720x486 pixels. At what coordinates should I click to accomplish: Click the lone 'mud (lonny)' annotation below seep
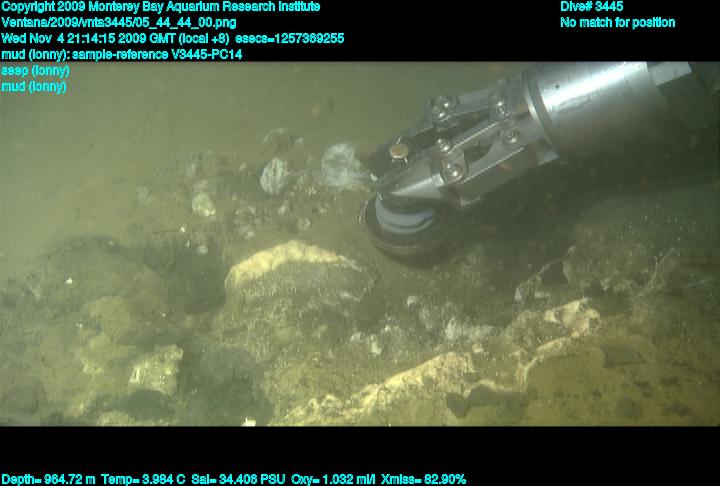click(x=34, y=87)
